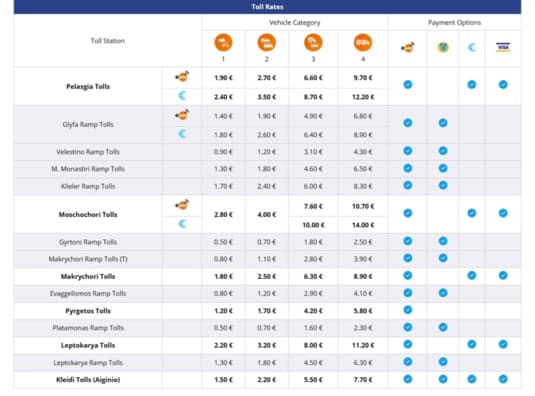Click Glyfa Ramp Tolls globe column checkmark

tap(443, 122)
